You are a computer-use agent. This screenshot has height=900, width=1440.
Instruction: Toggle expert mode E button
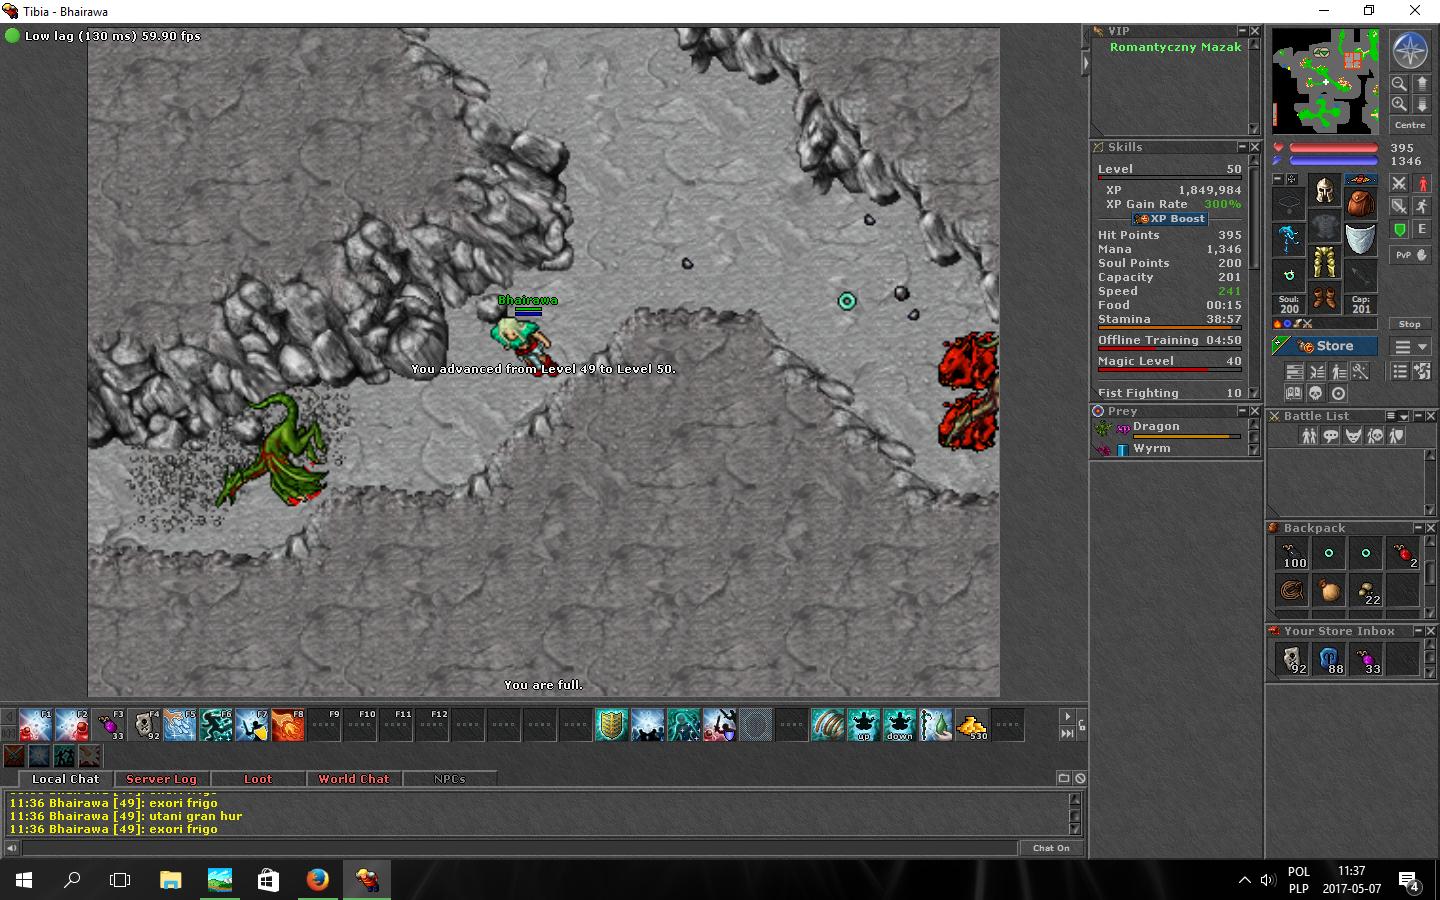(1422, 230)
